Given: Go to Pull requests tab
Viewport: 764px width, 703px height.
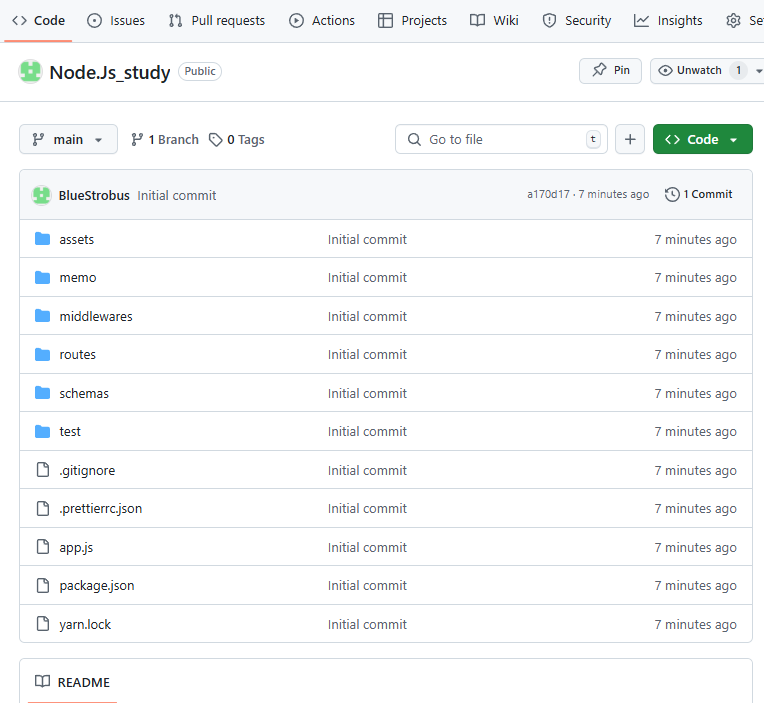Looking at the screenshot, I should coord(217,20).
